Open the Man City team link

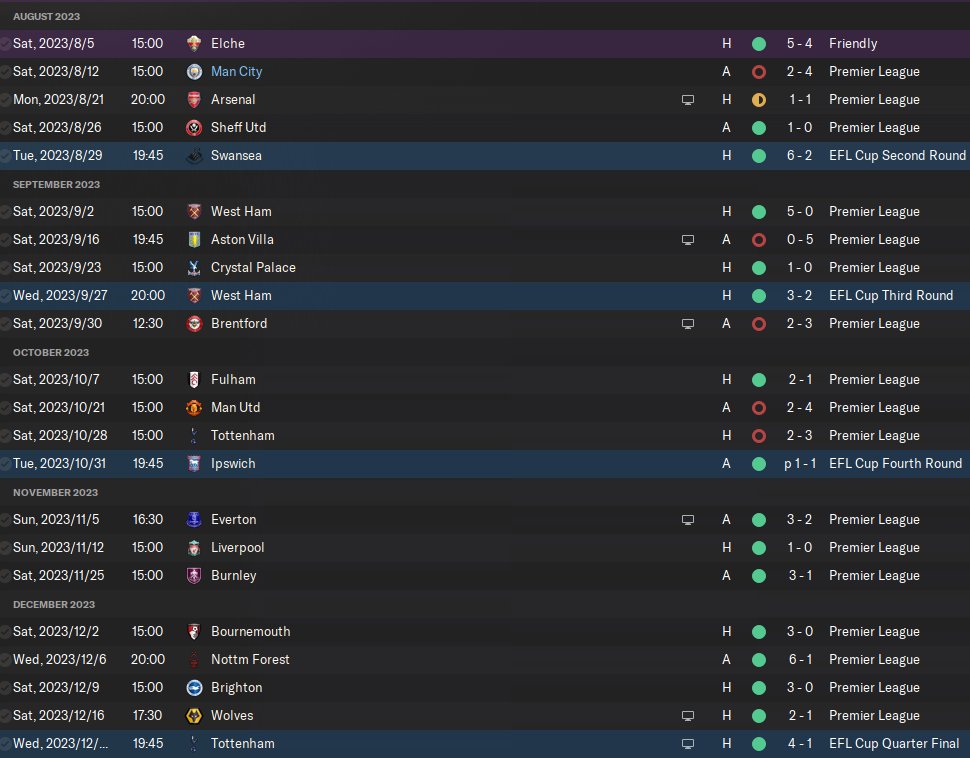236,72
